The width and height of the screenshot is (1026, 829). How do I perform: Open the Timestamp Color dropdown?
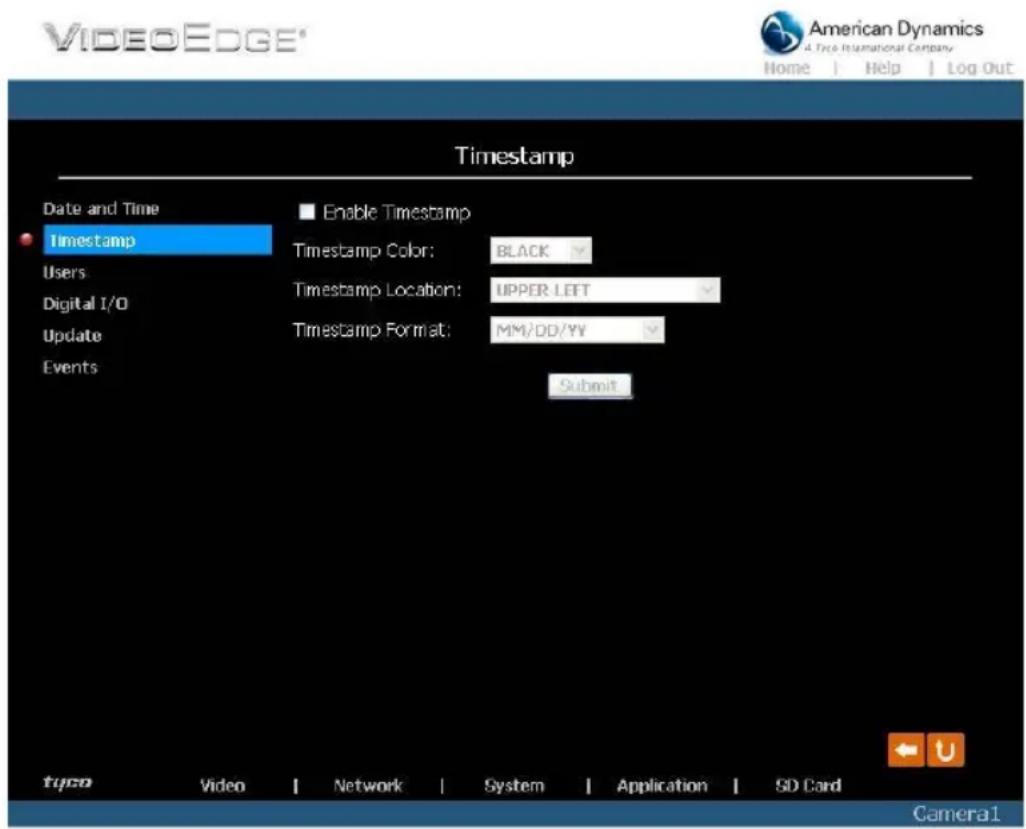pyautogui.click(x=540, y=251)
